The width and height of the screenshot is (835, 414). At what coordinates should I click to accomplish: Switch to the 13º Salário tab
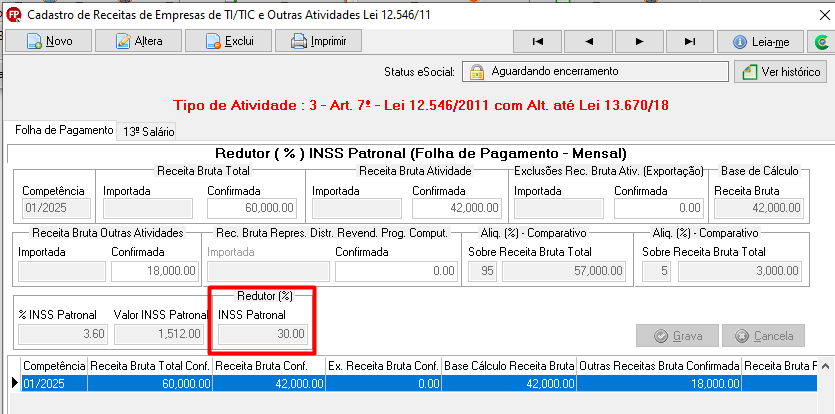(x=148, y=132)
